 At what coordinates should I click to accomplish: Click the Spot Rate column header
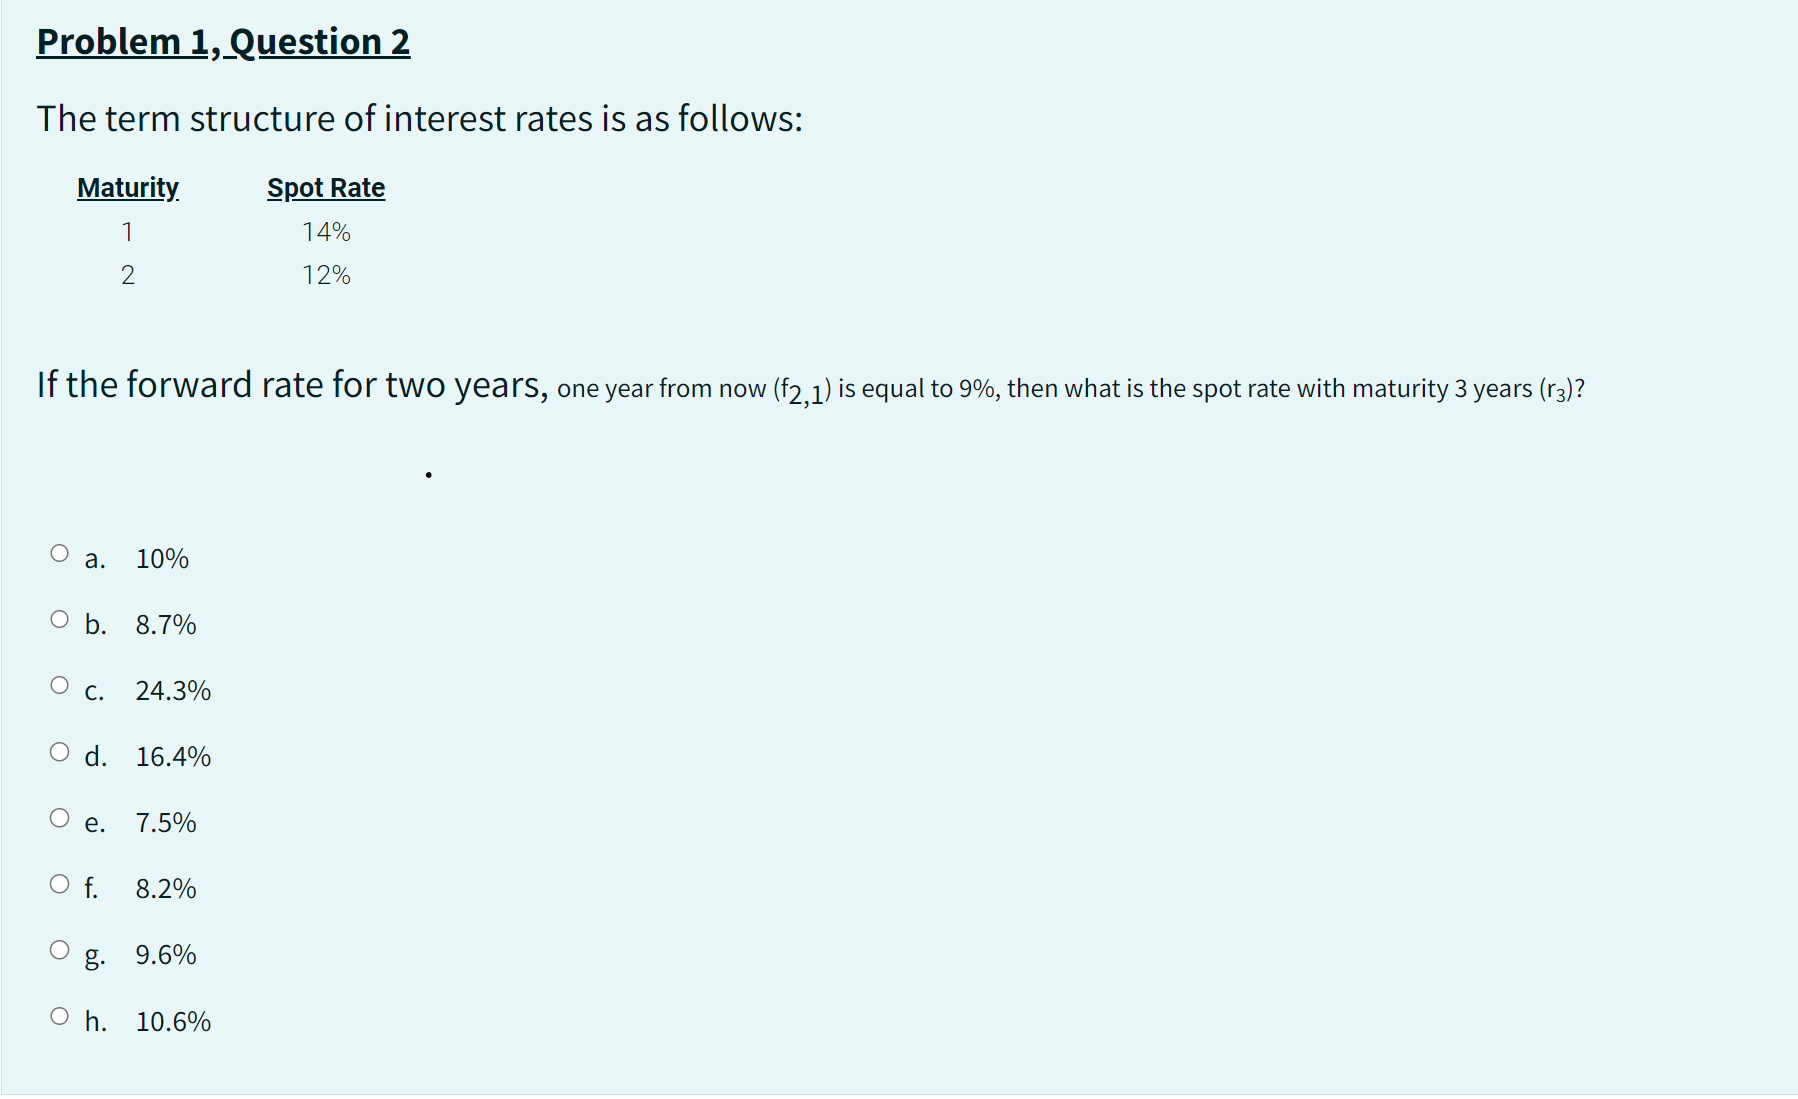pyautogui.click(x=325, y=187)
